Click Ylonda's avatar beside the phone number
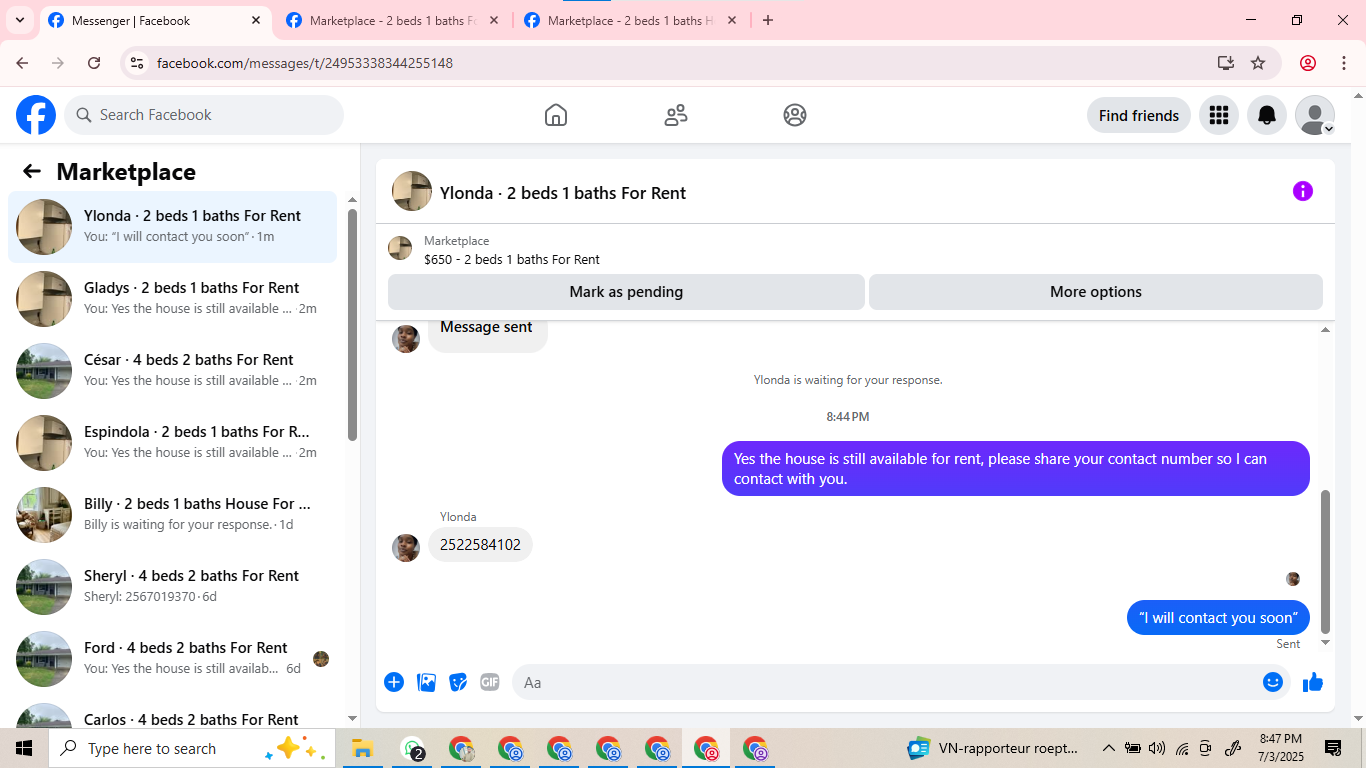This screenshot has height=768, width=1366. [x=406, y=548]
